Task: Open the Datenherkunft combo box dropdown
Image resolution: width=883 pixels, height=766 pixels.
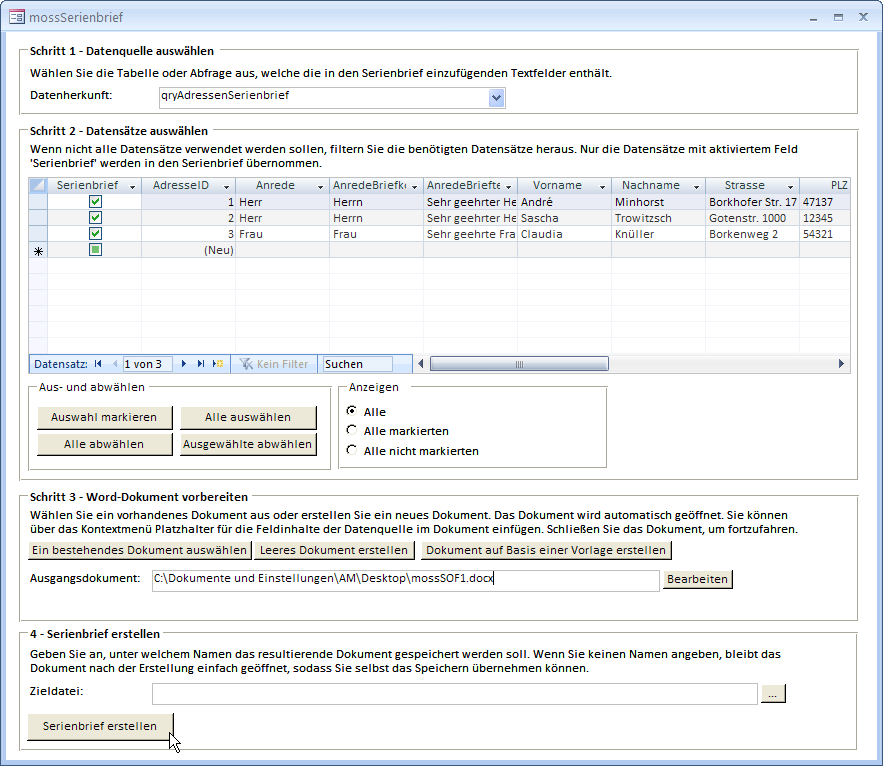Action: point(497,97)
